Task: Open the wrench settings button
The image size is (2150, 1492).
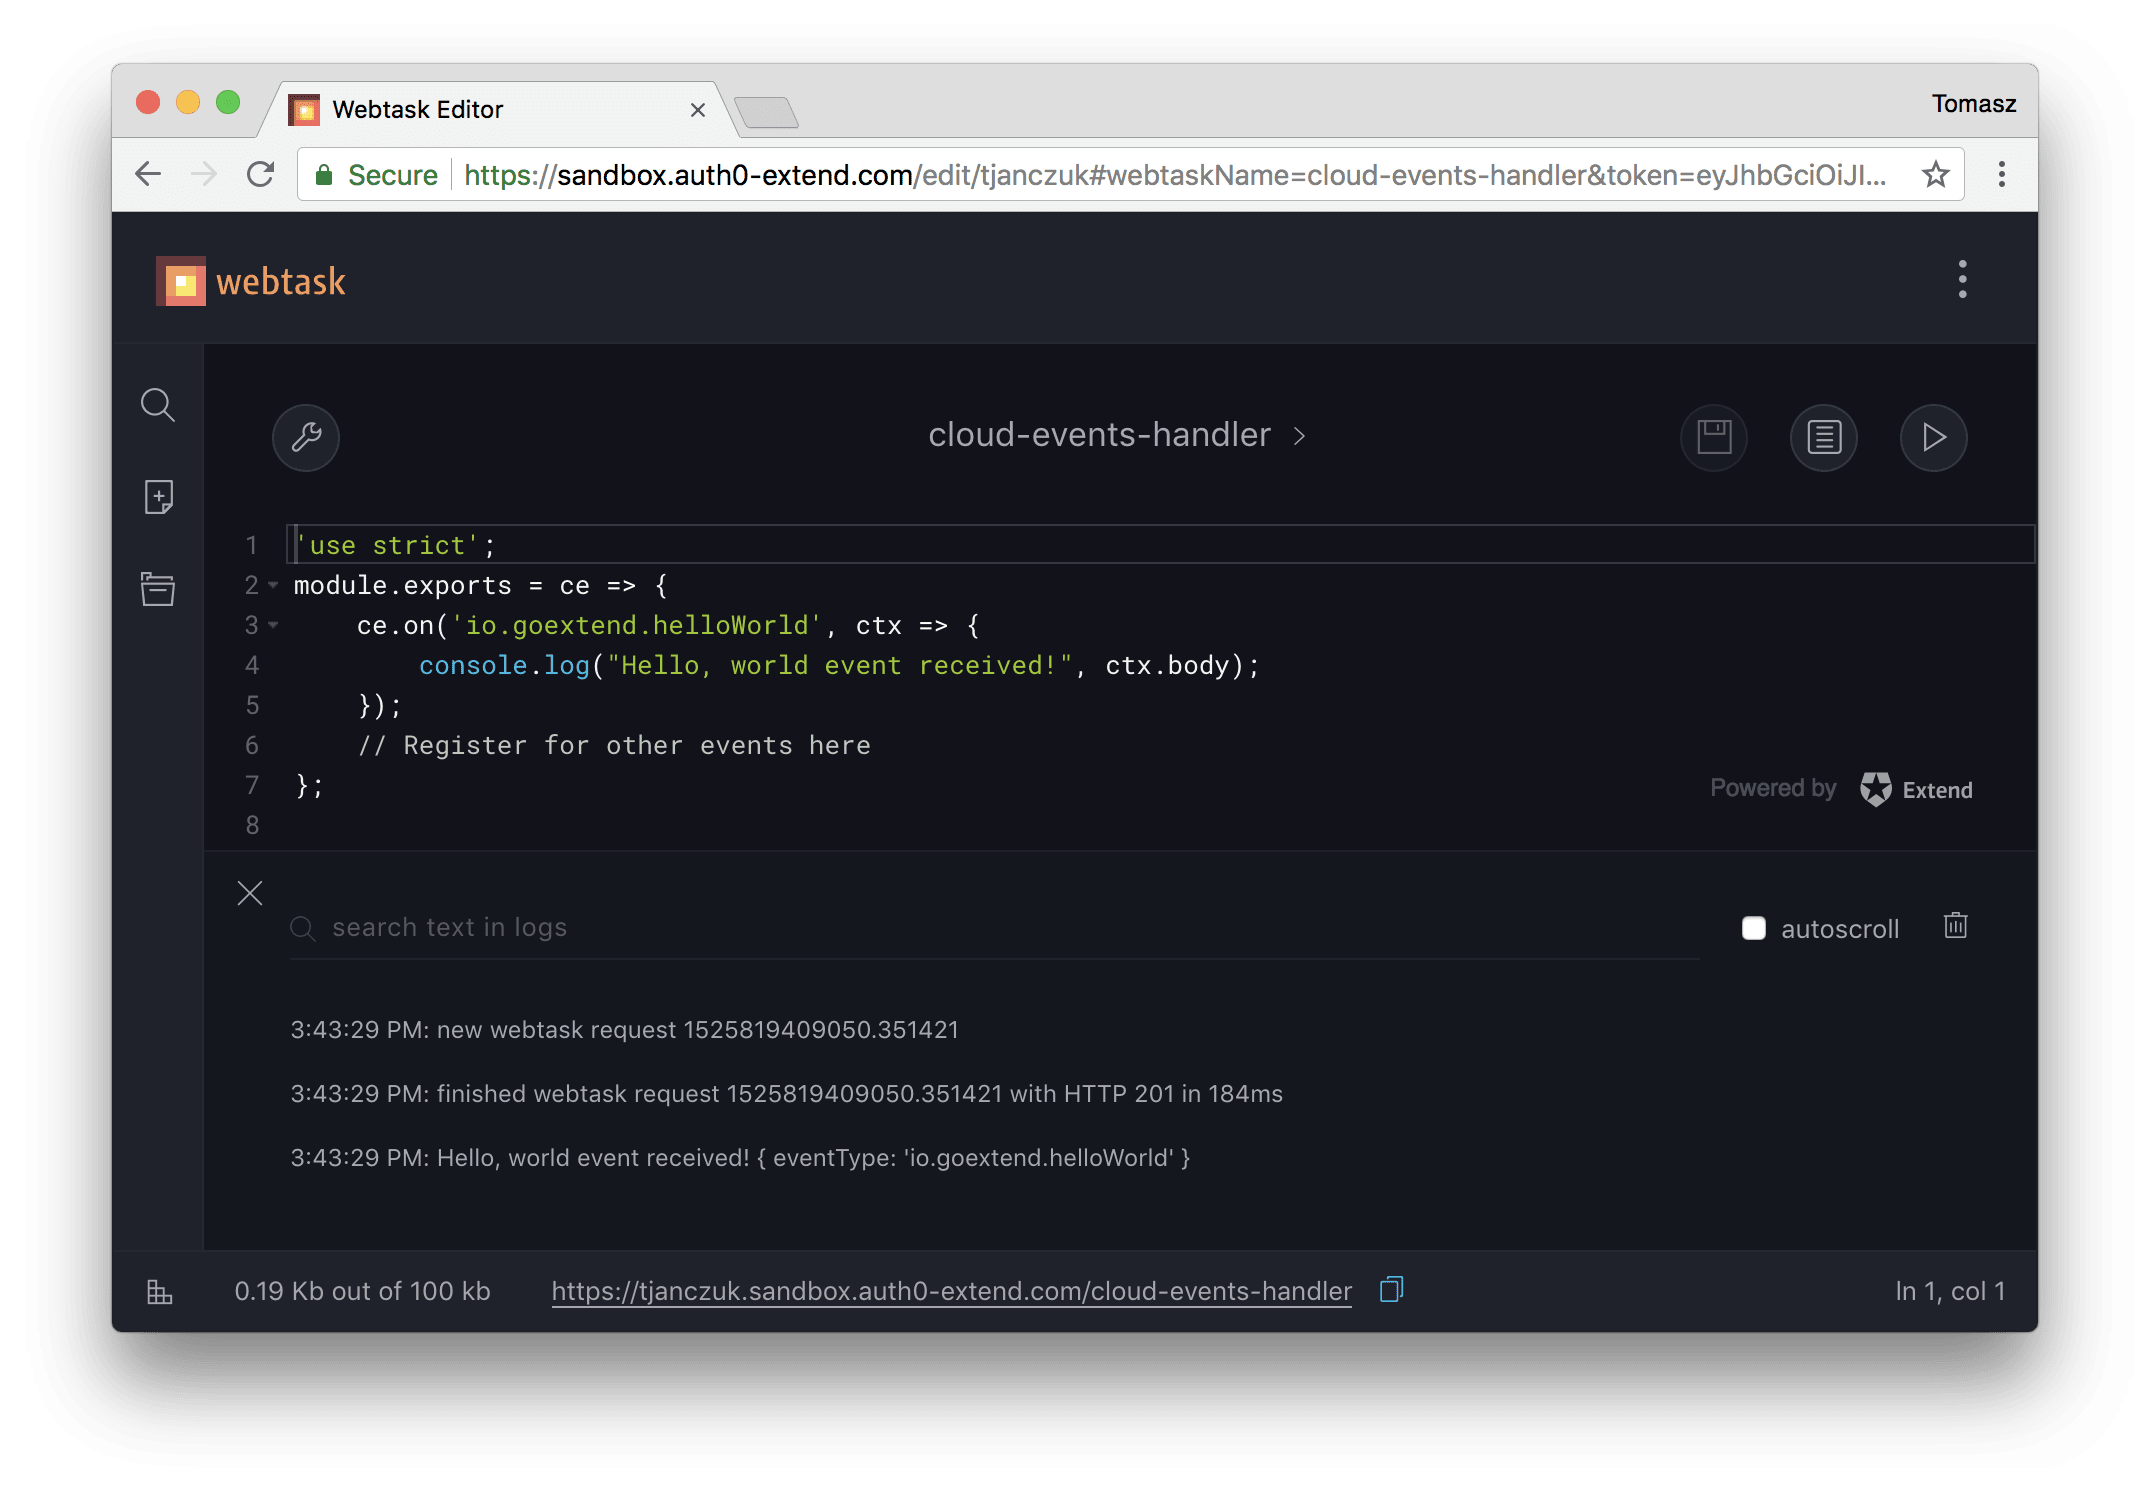Action: point(306,437)
